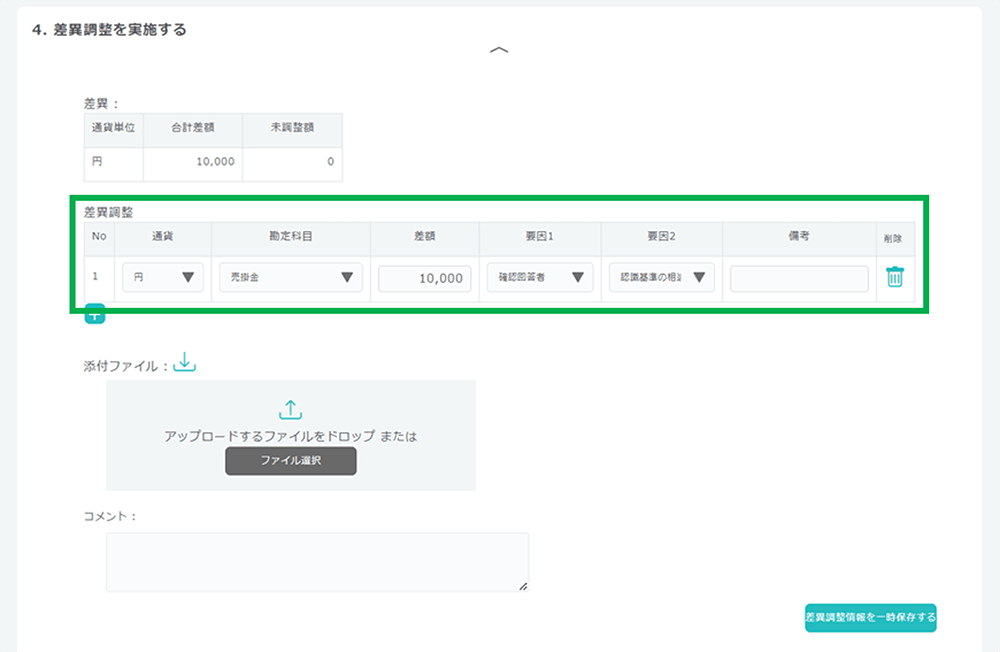Viewport: 1000px width, 652px height.
Task: Open the 通貨 currency dropdown showing 円
Action: coord(163,278)
